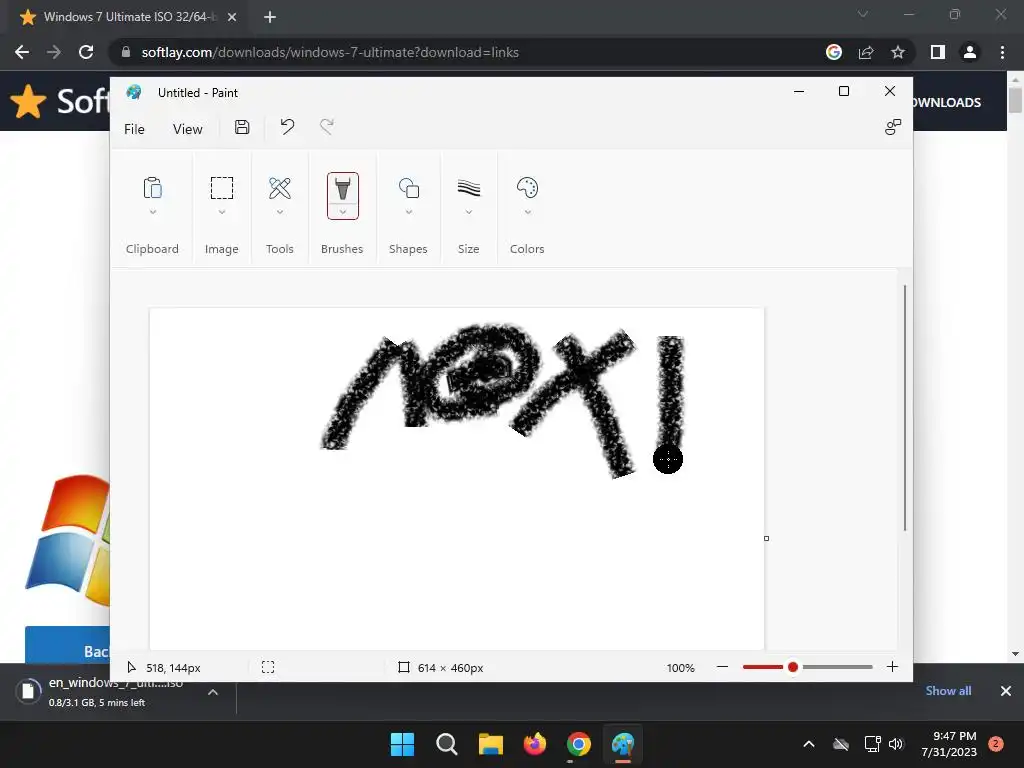1024x768 pixels.
Task: Click the 100% zoom level text
Action: tap(680, 667)
